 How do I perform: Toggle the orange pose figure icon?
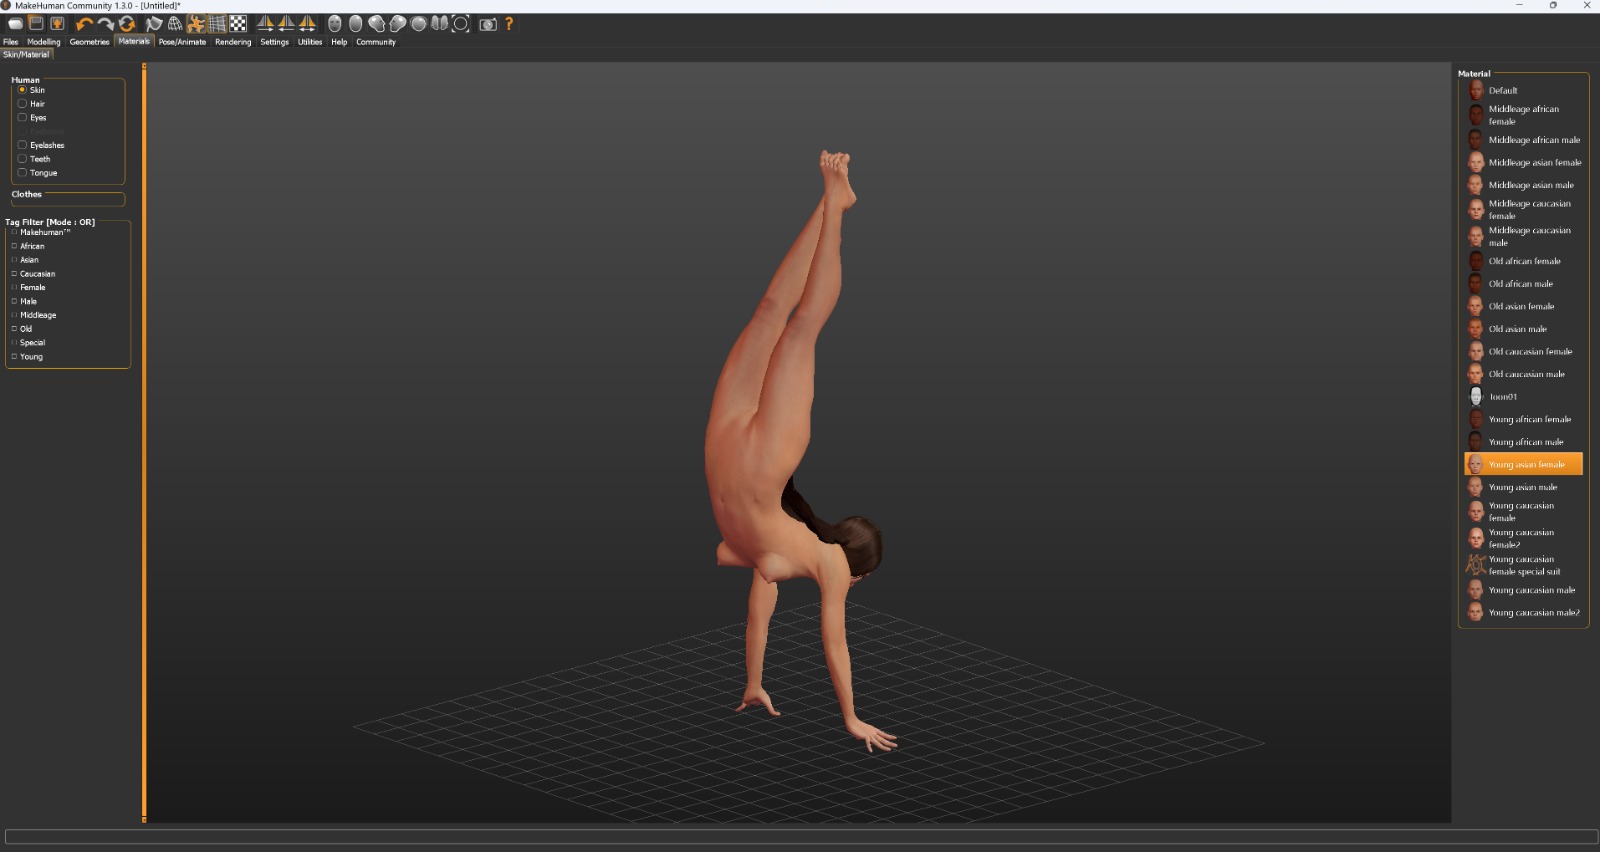point(196,24)
